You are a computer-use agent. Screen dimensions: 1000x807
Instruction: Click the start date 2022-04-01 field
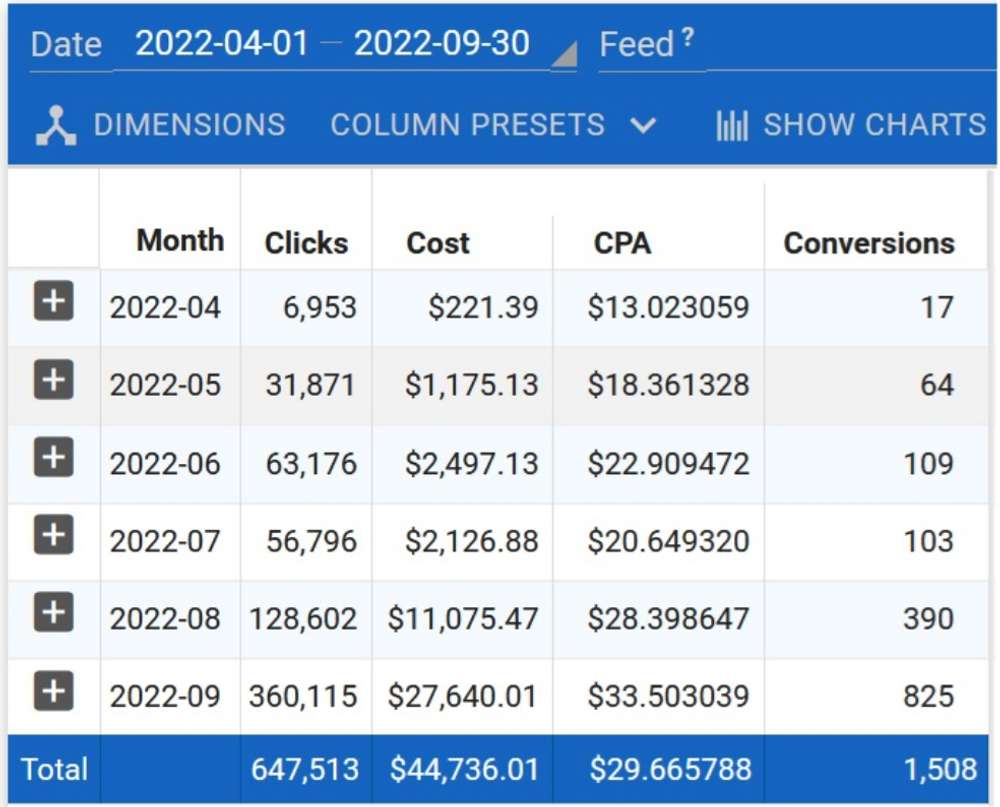point(222,42)
